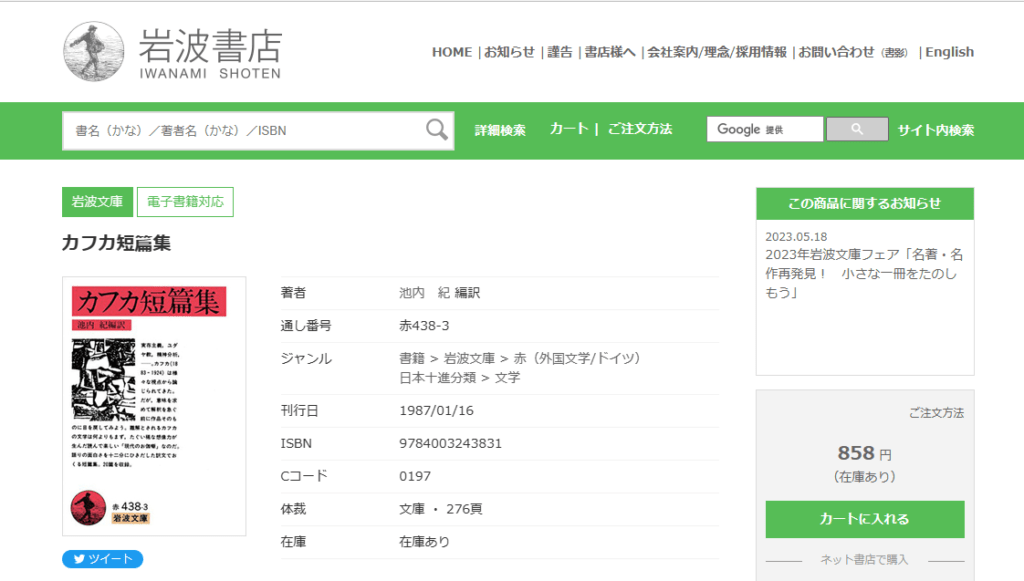
Task: Open the ご注文方法 link in green bar
Action: (x=640, y=129)
